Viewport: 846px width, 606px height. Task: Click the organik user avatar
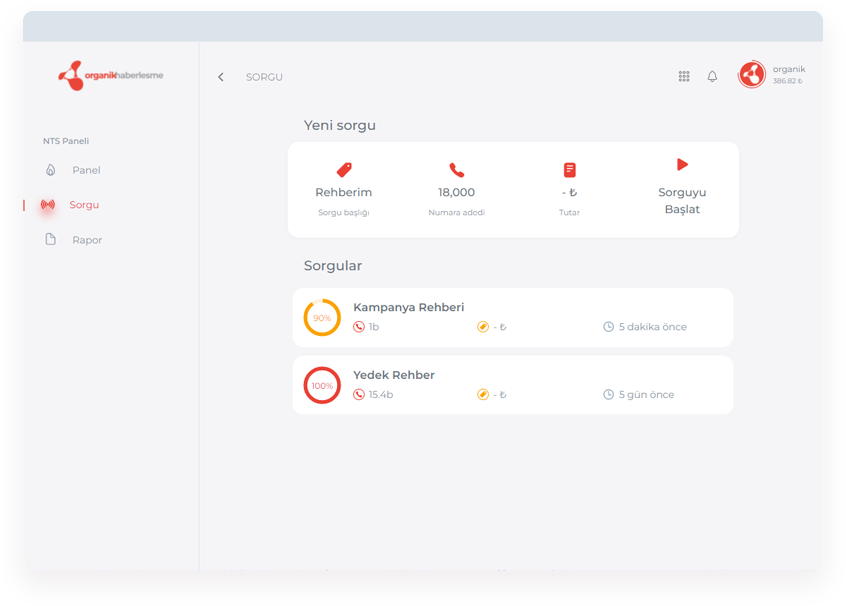coord(752,75)
